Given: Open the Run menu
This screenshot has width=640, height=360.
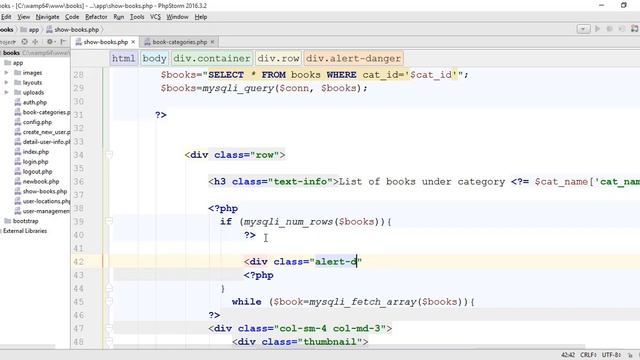Looking at the screenshot, I should point(118,17).
